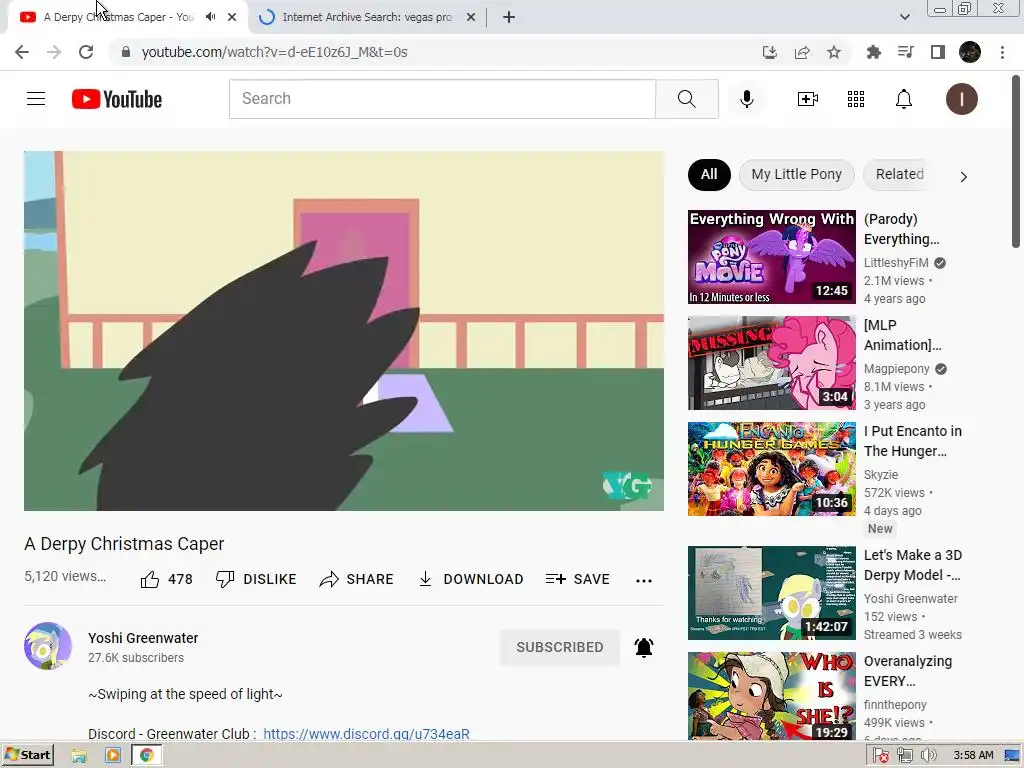This screenshot has width=1024, height=768.
Task: Open the notifications bell in header
Action: coord(904,99)
